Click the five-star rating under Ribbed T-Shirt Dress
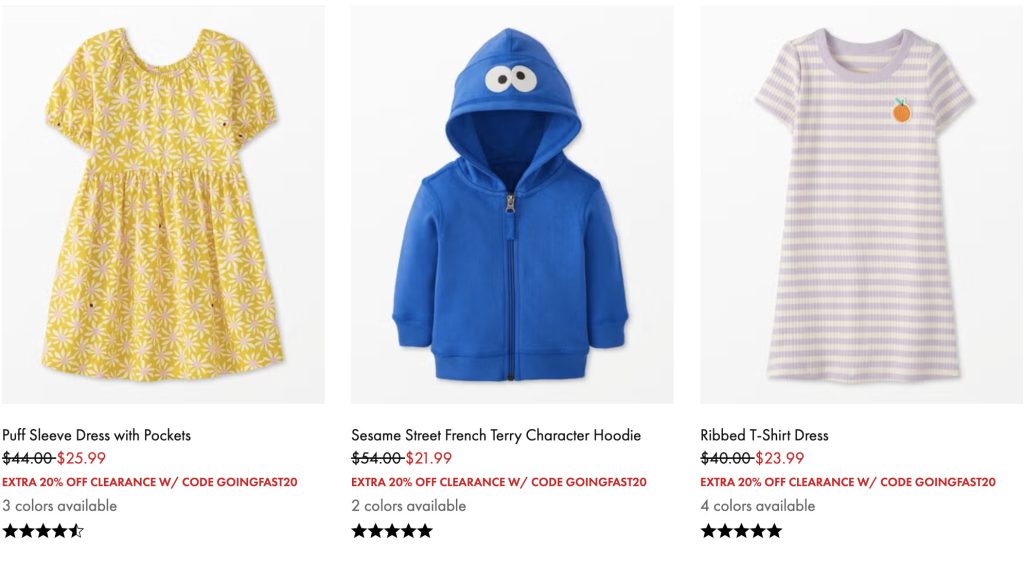 coord(741,531)
